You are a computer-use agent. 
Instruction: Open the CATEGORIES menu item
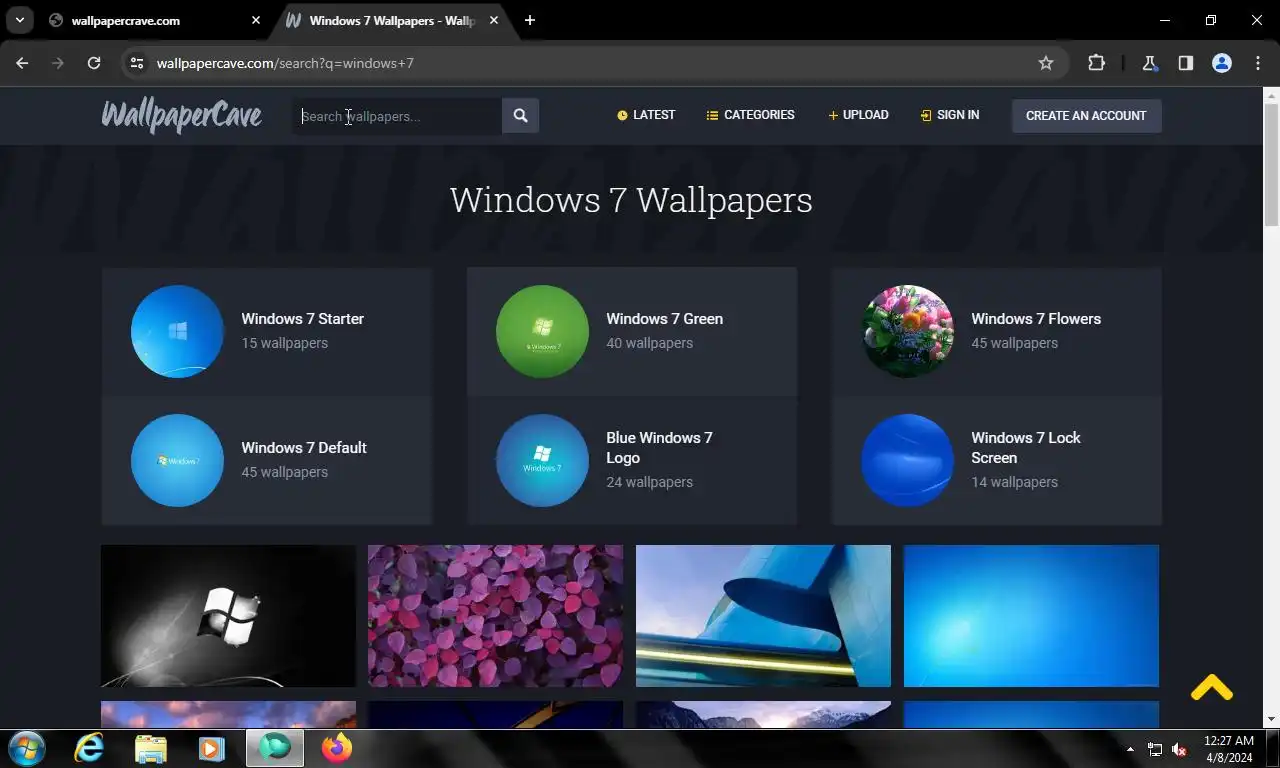coord(750,115)
